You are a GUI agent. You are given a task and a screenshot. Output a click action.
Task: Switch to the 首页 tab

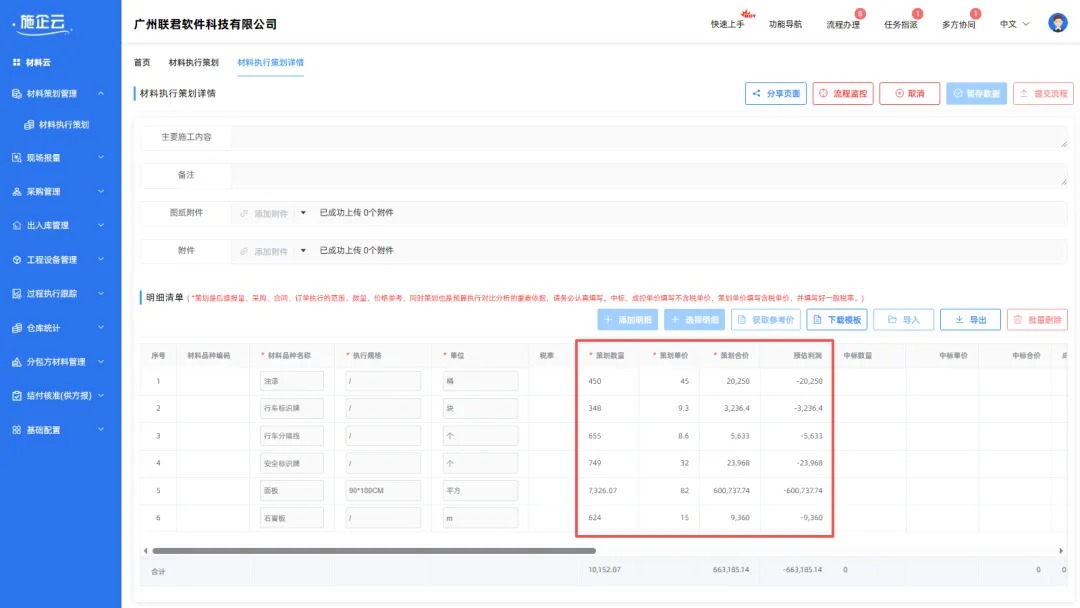coord(142,62)
